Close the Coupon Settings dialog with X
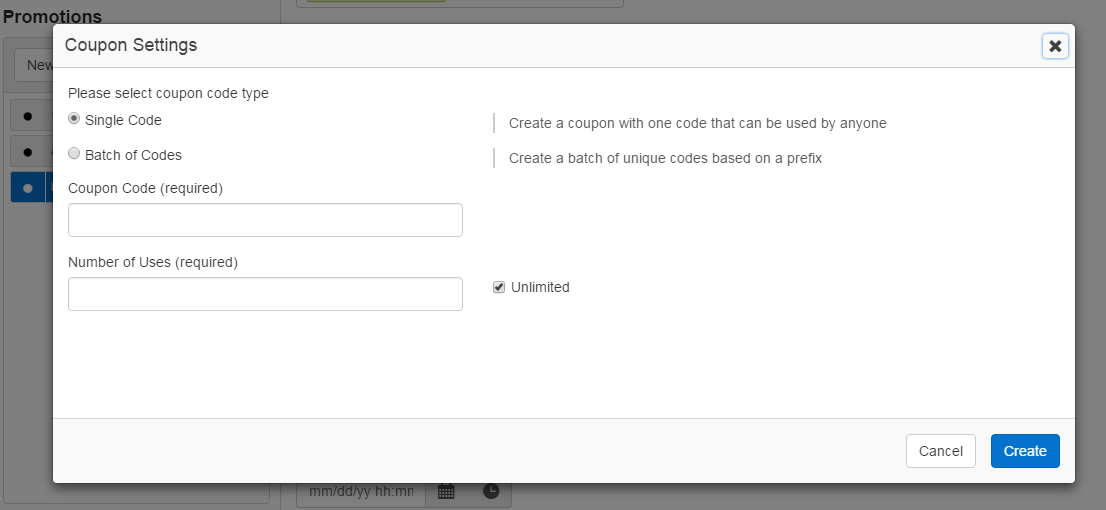The width and height of the screenshot is (1106, 510). pyautogui.click(x=1054, y=46)
